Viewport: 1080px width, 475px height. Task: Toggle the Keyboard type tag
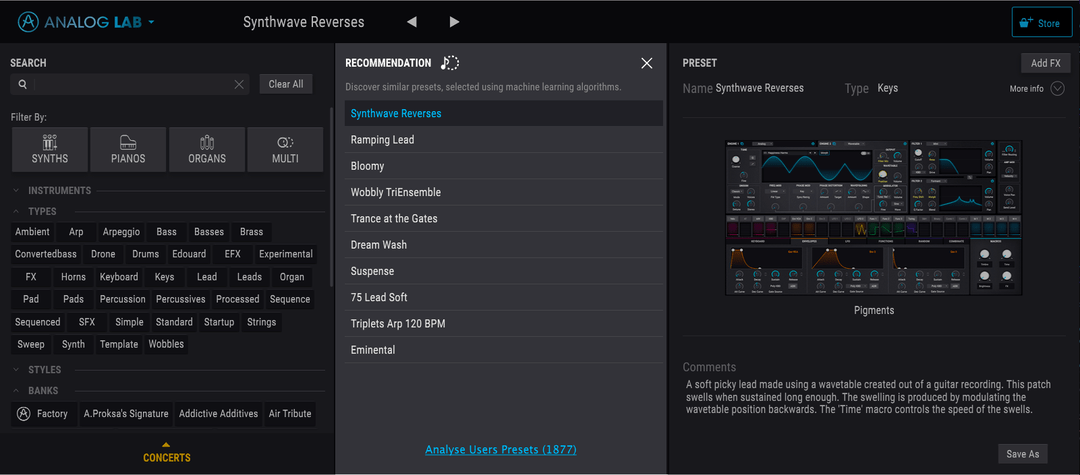(119, 277)
